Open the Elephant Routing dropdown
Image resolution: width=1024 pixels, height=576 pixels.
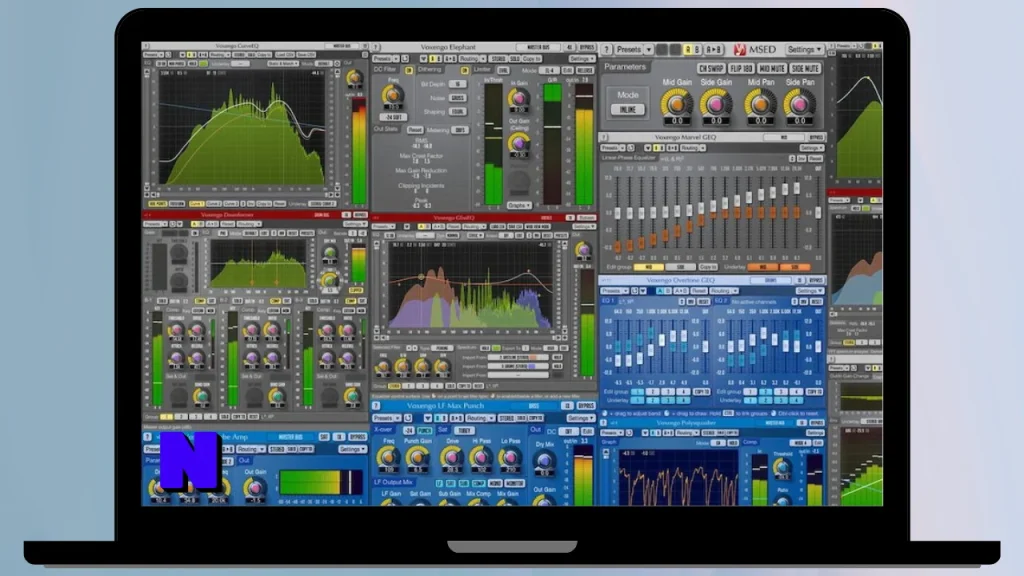tap(470, 59)
